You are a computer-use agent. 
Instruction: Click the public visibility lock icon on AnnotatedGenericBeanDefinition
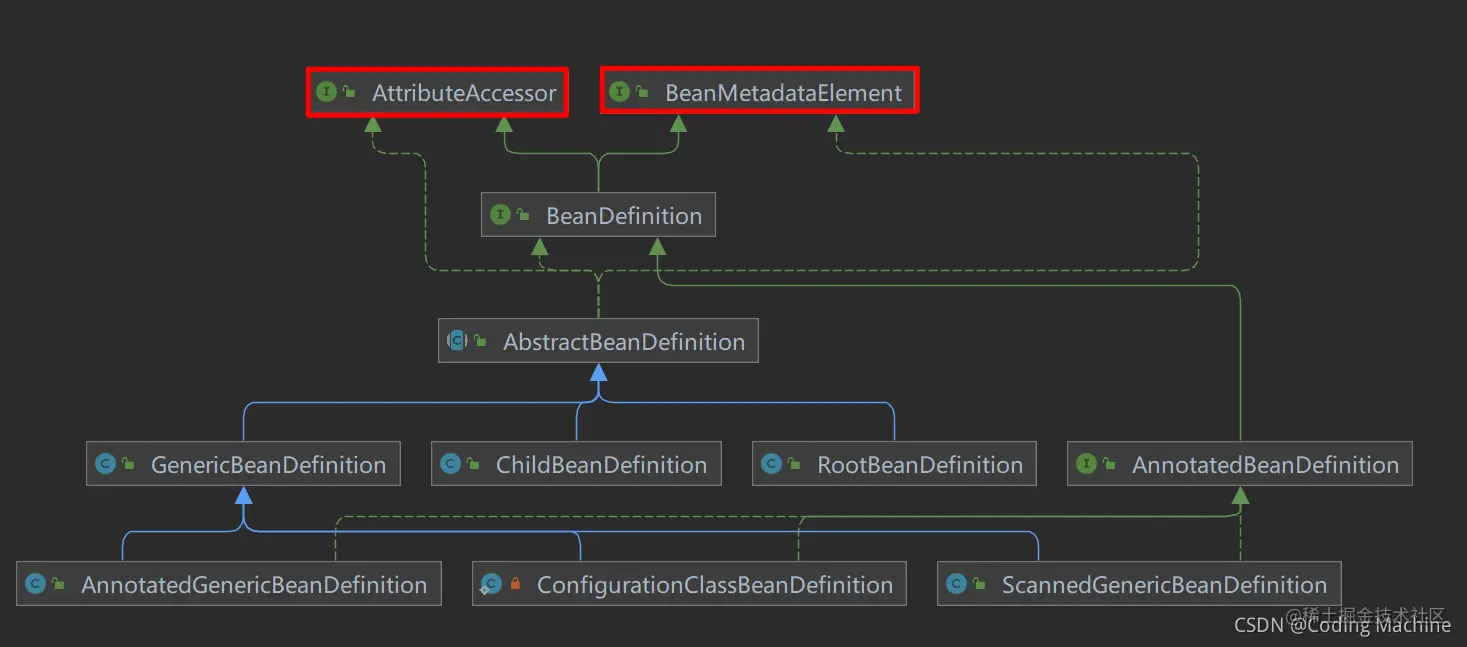point(58,584)
